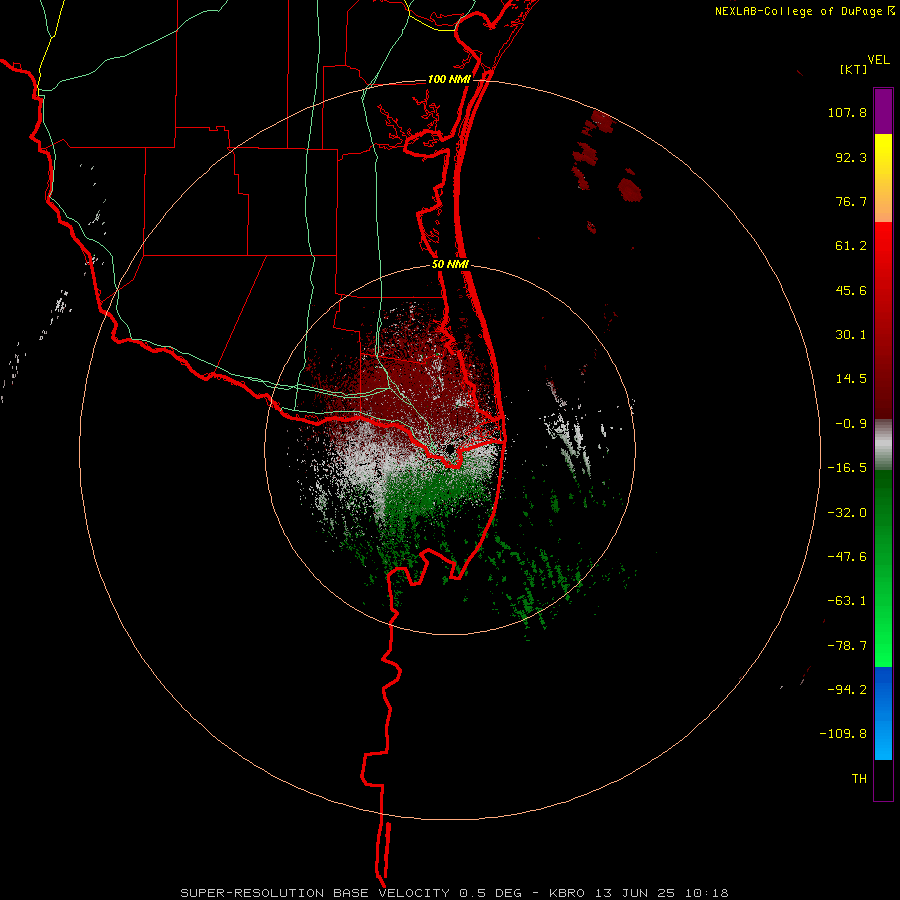Click the 61.2 velocity scale value
This screenshot has width=900, height=900.
click(851, 246)
